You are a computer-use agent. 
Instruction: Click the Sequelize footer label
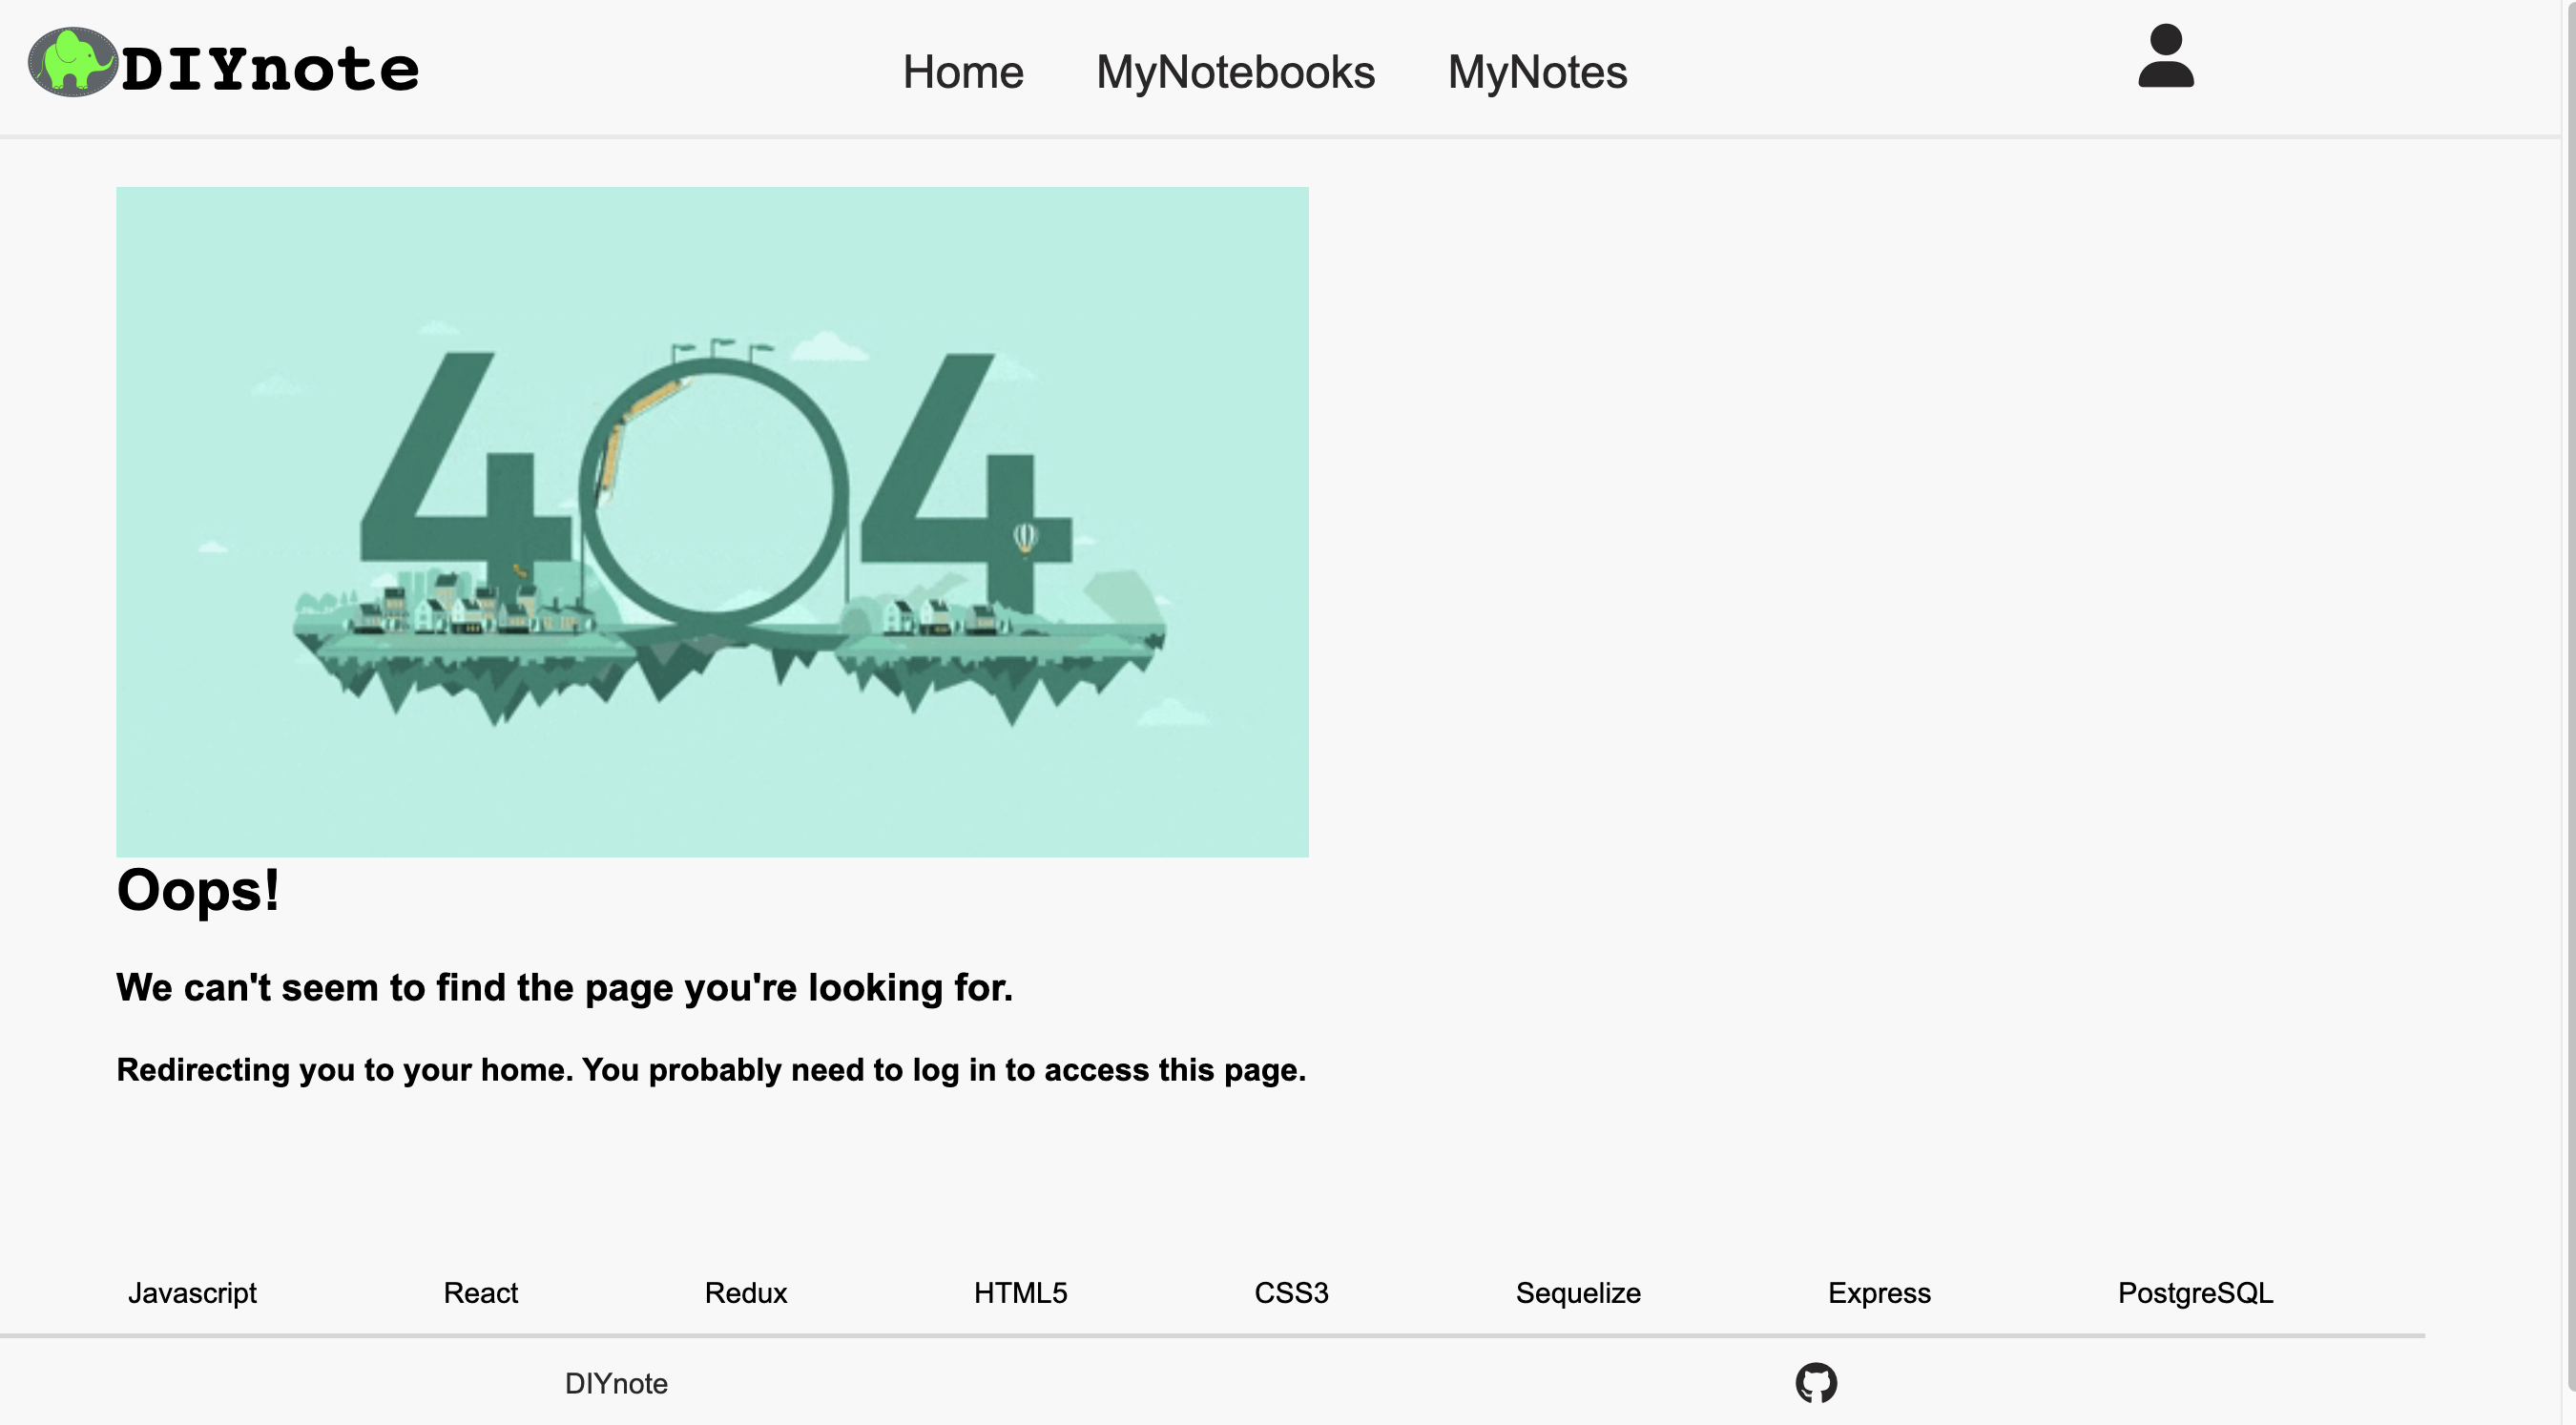point(1578,1293)
